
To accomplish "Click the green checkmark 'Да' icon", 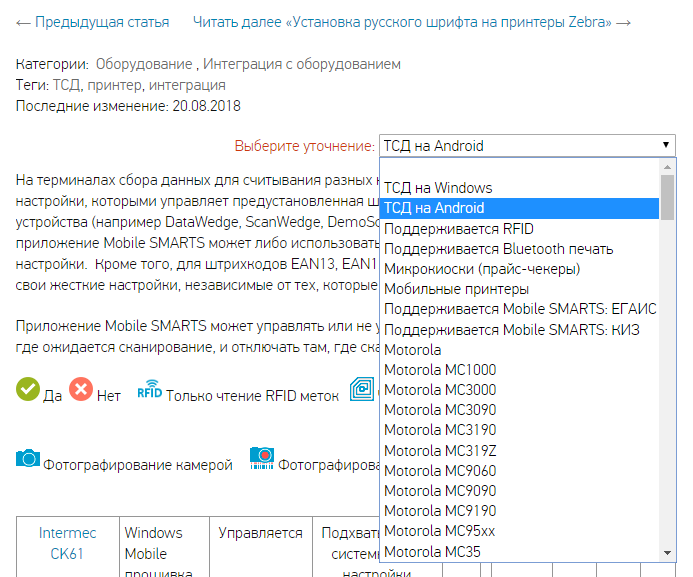I will 28,389.
